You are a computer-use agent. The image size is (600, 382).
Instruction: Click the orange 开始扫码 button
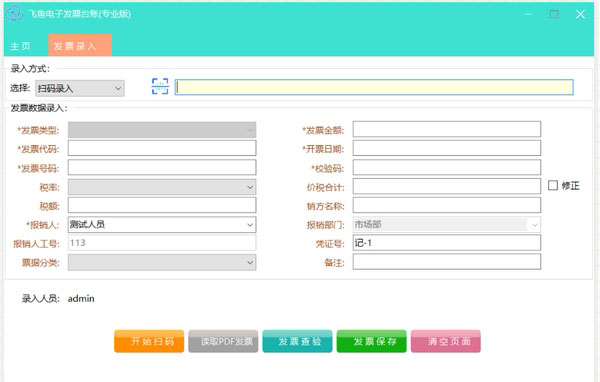click(x=149, y=341)
